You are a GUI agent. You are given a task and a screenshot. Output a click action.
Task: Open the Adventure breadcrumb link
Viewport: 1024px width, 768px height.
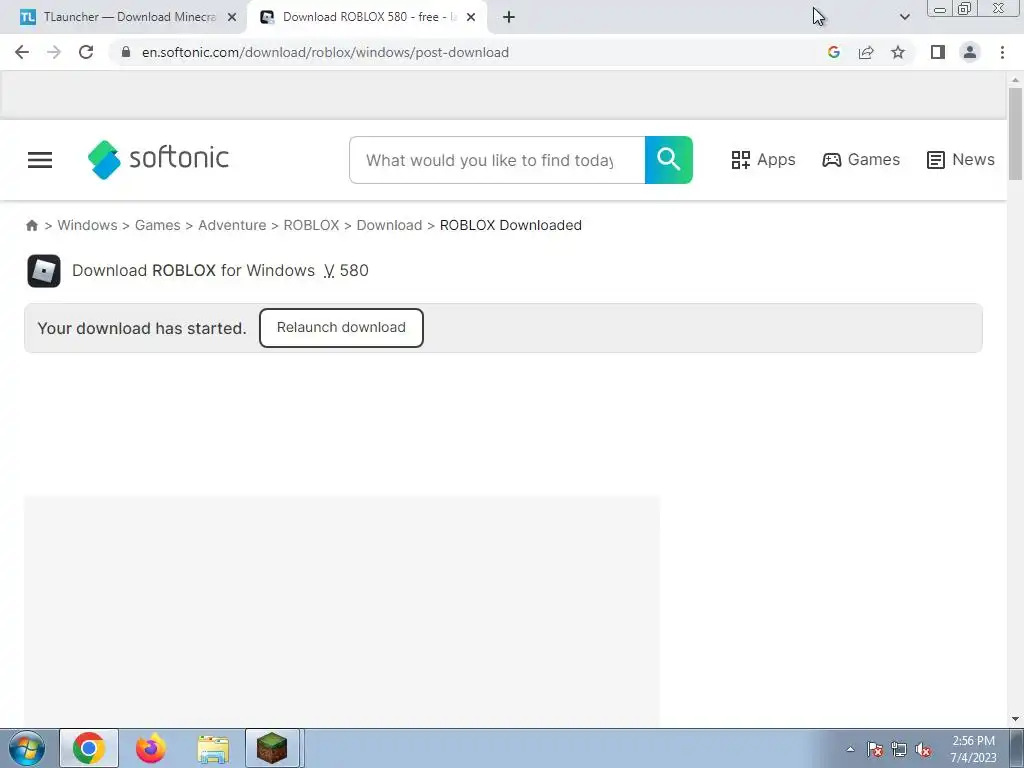232,225
